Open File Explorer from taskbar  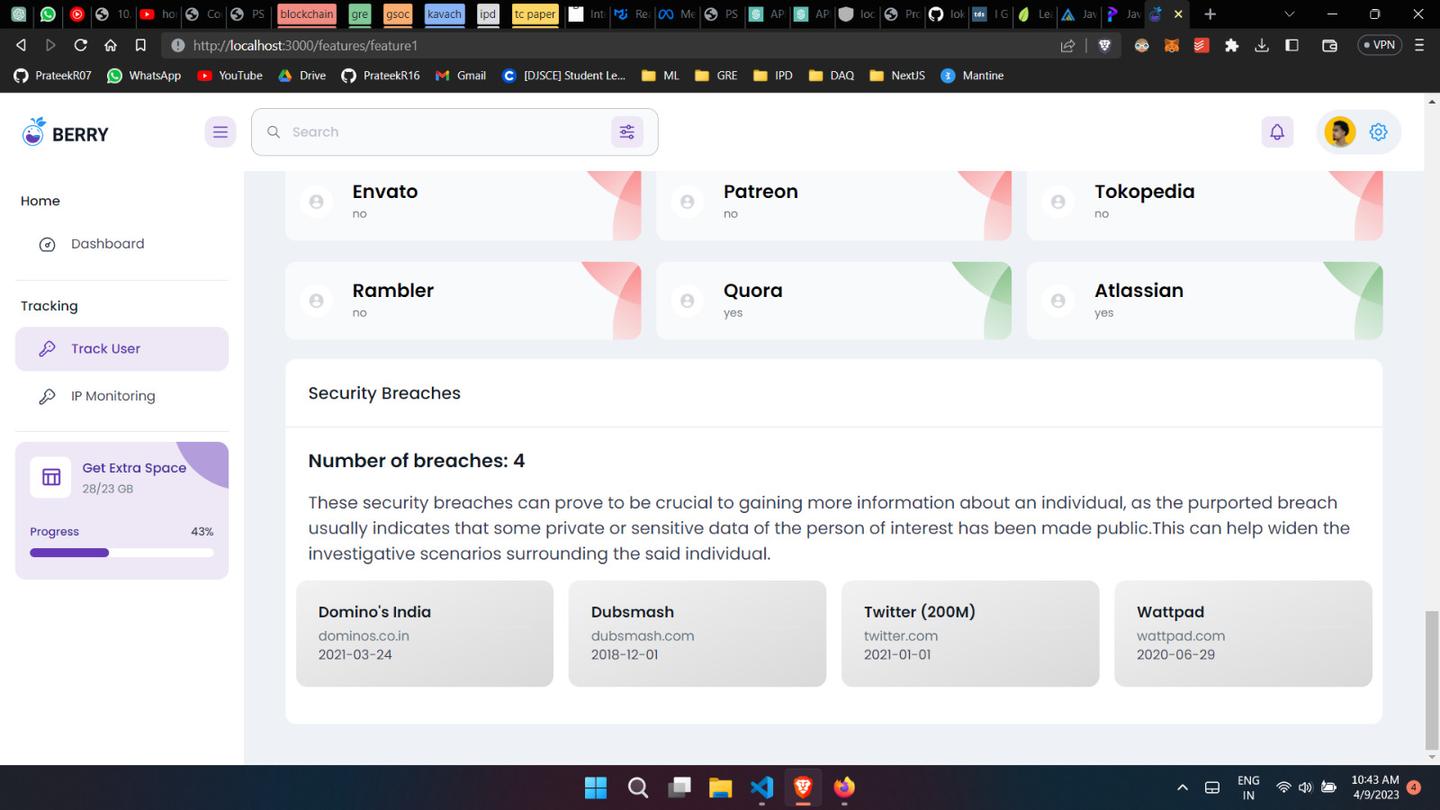[x=720, y=788]
